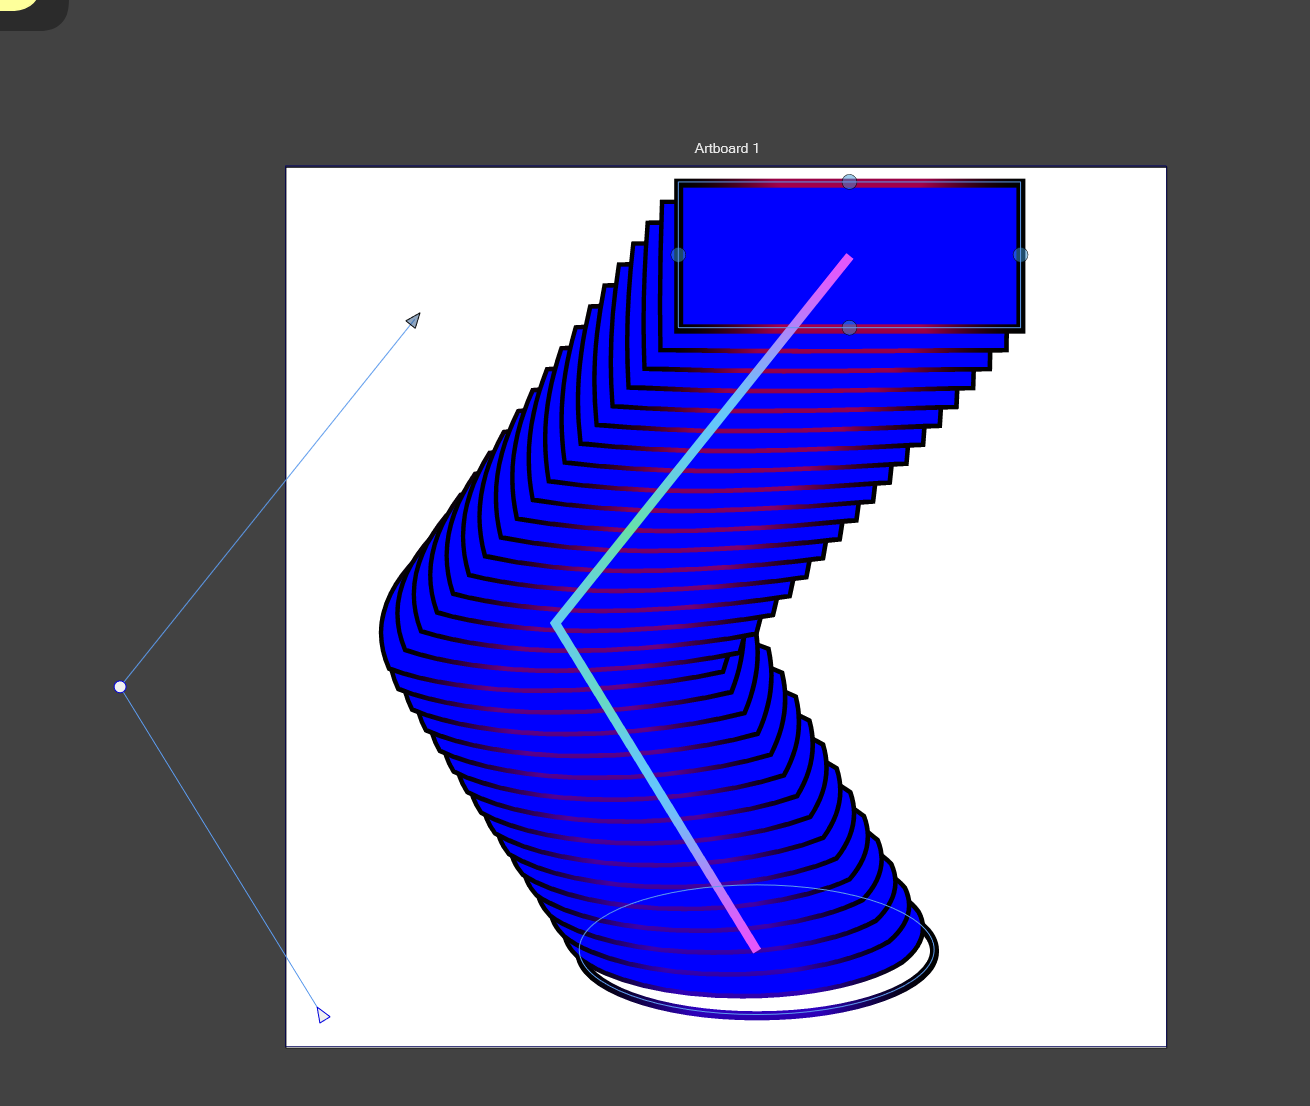Click the green midpoint of the gradient annotator
The image size is (1310, 1106).
tap(630, 530)
